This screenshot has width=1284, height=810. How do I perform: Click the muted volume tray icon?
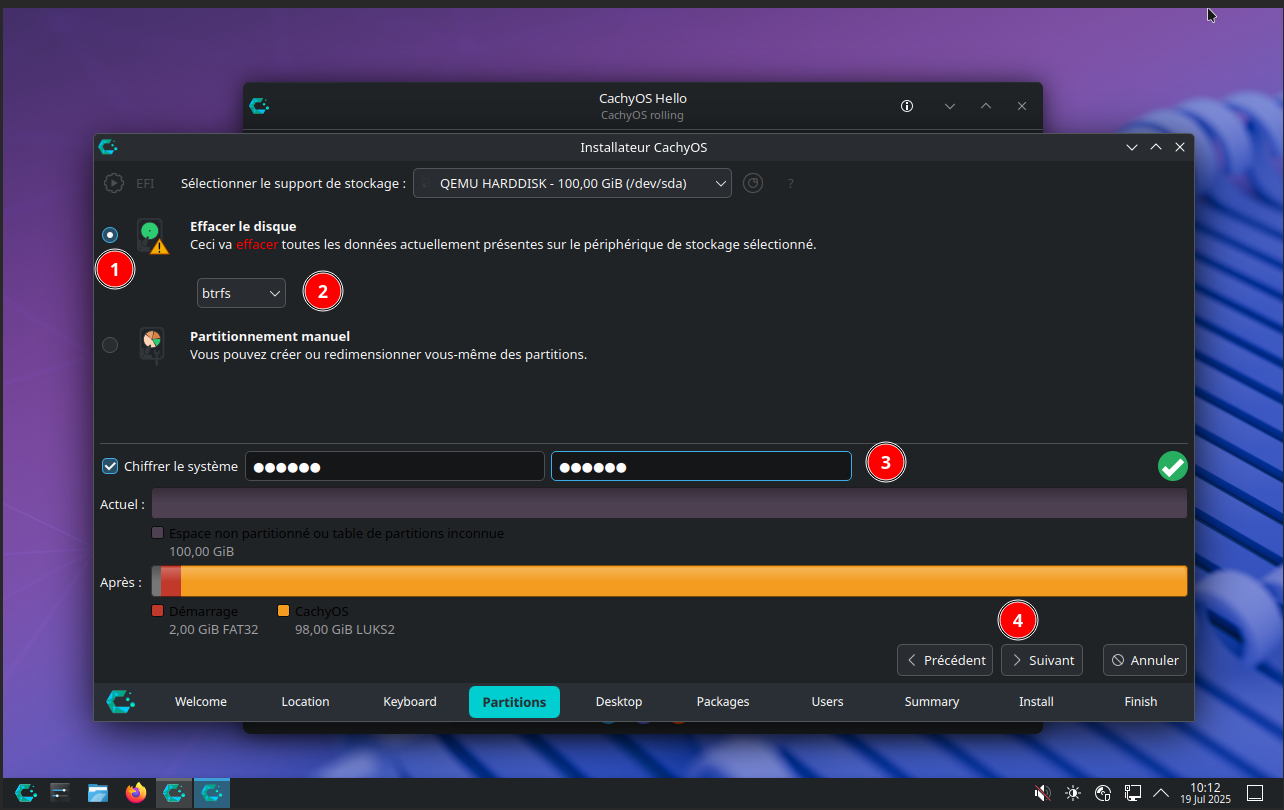click(1042, 793)
